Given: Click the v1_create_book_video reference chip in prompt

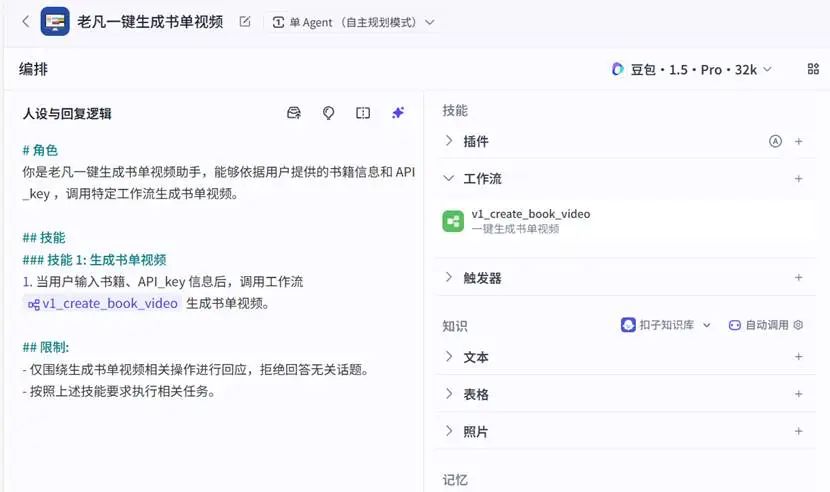Looking at the screenshot, I should (103, 303).
